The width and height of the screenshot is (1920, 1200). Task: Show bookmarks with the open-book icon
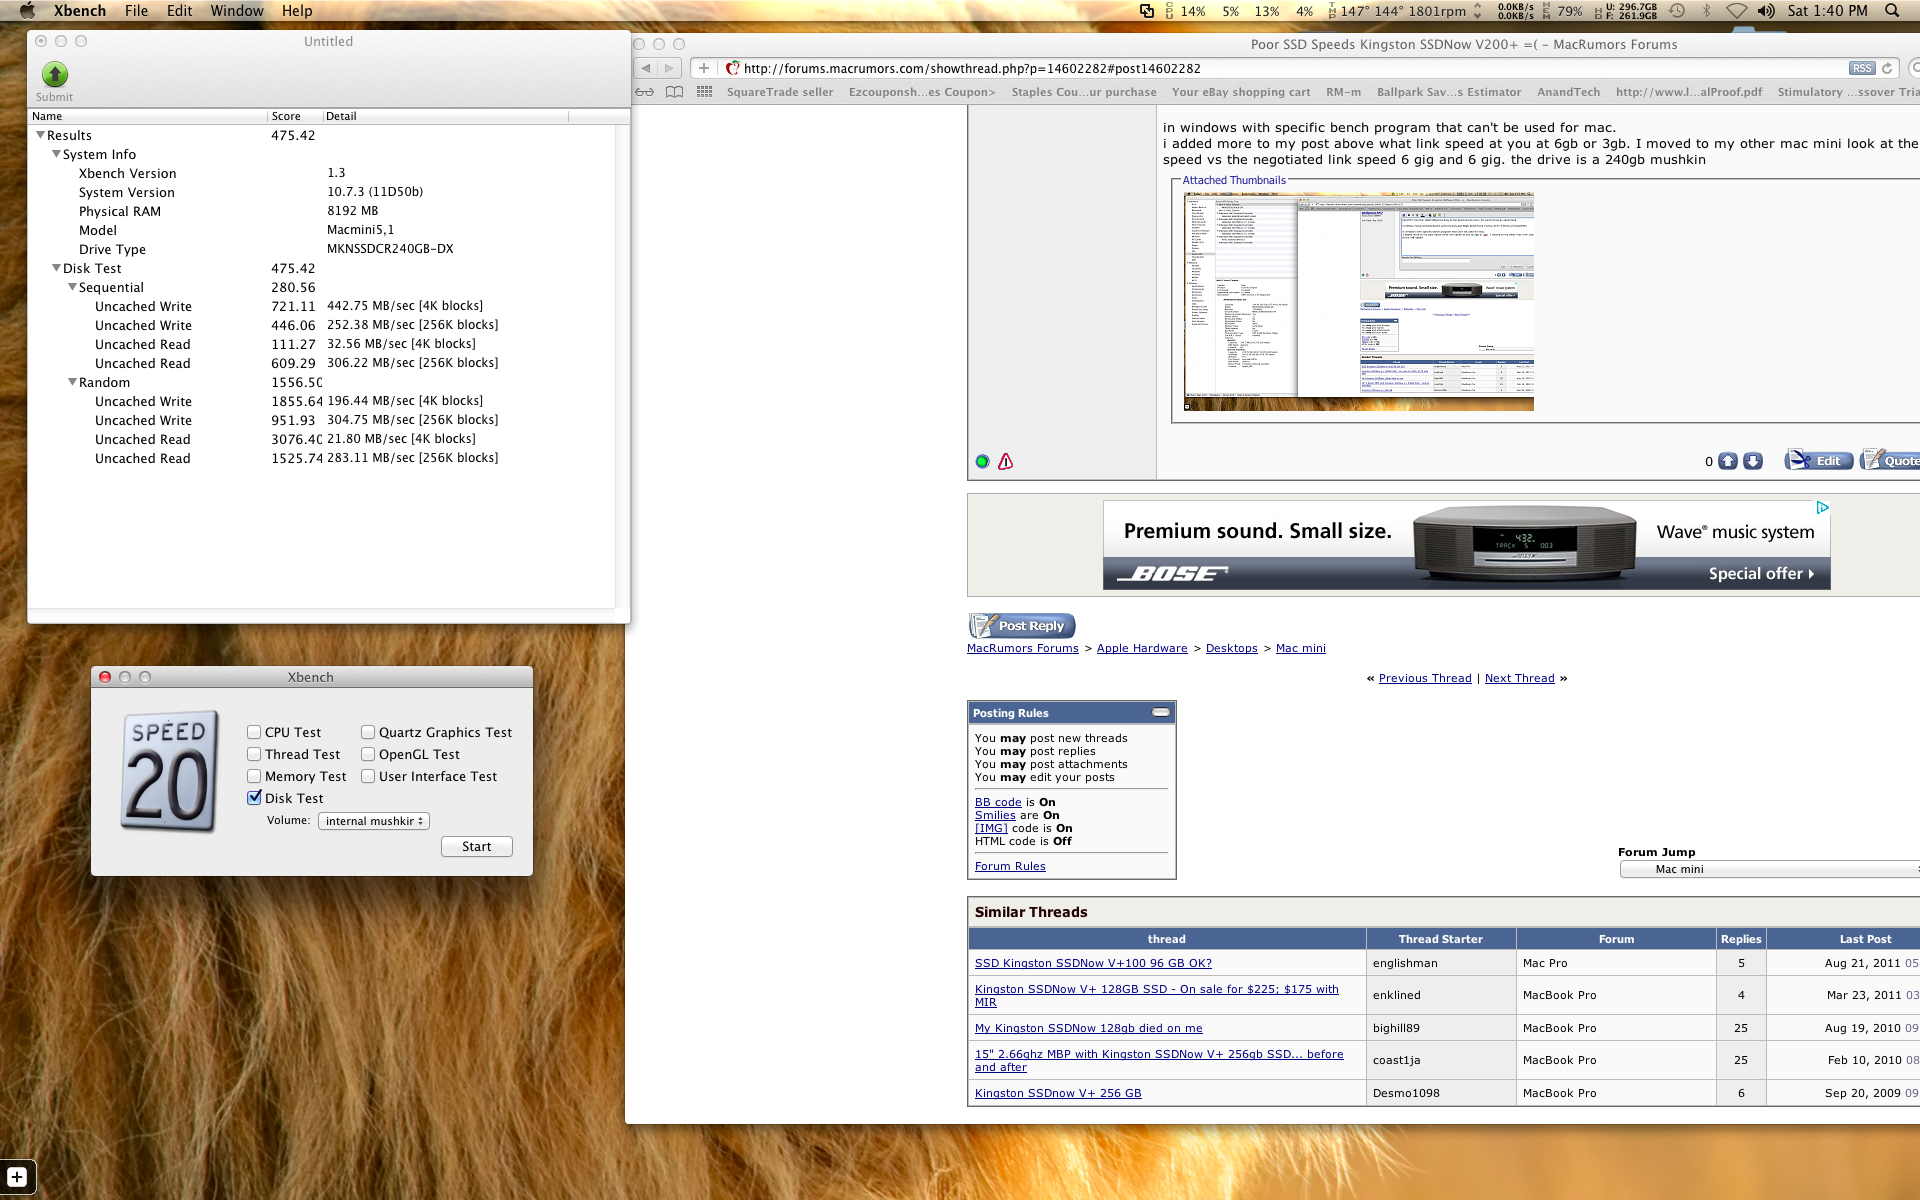(x=675, y=92)
